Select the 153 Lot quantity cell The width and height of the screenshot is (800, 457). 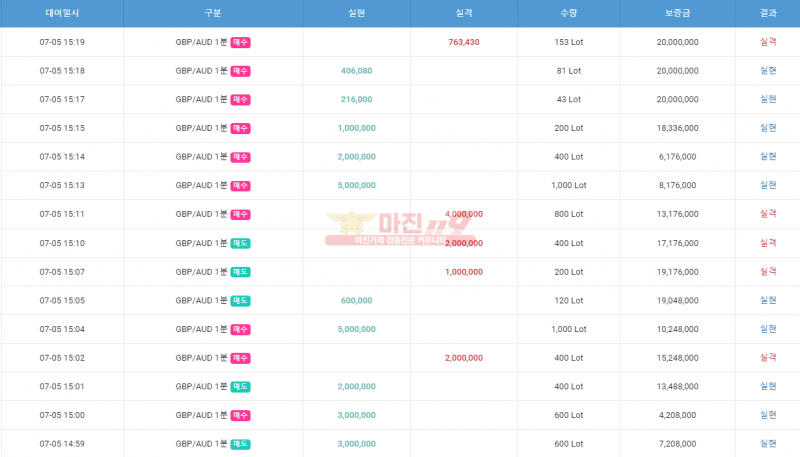point(568,42)
